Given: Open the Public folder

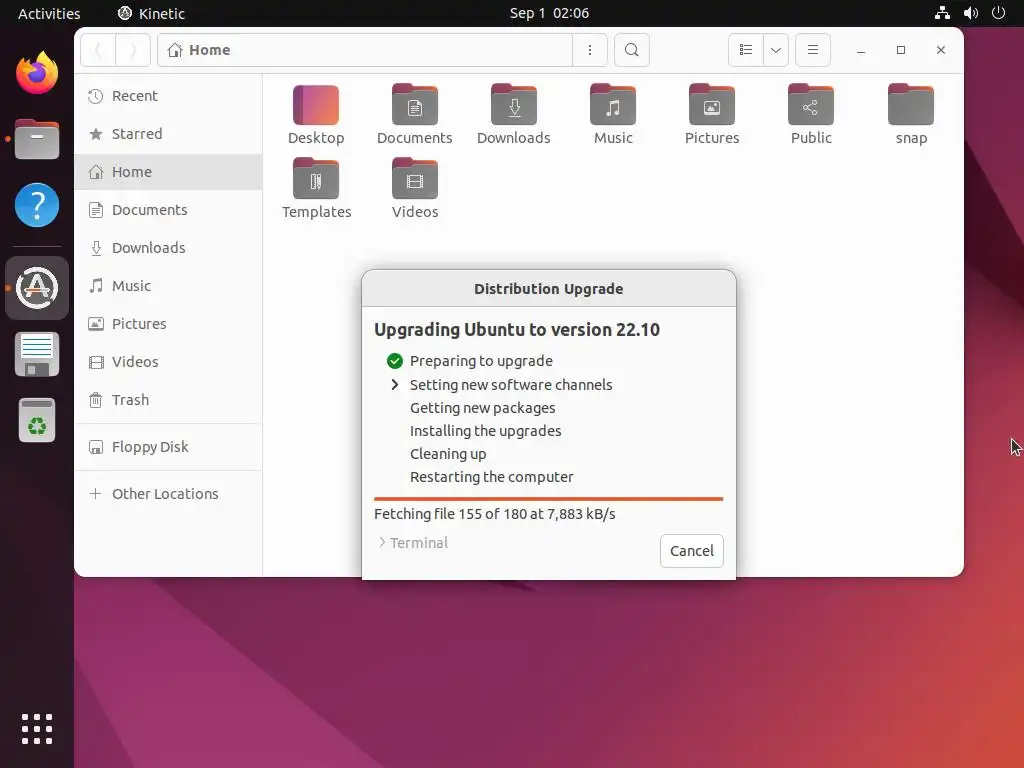Looking at the screenshot, I should [x=811, y=115].
